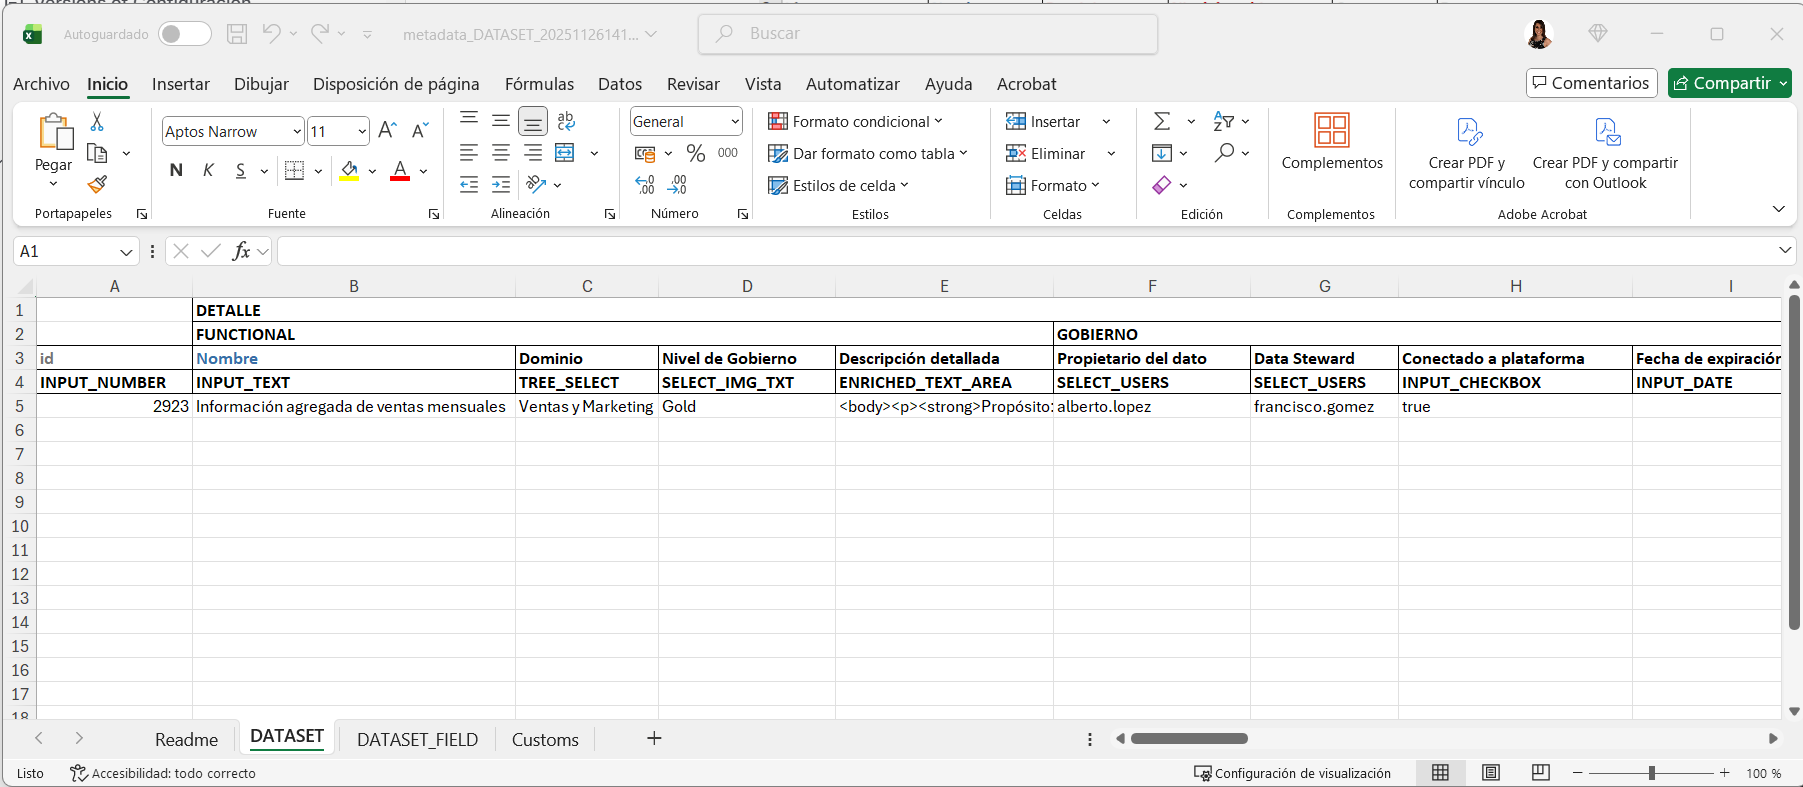Apply percent style number format
This screenshot has height=787, width=1803.
(696, 153)
